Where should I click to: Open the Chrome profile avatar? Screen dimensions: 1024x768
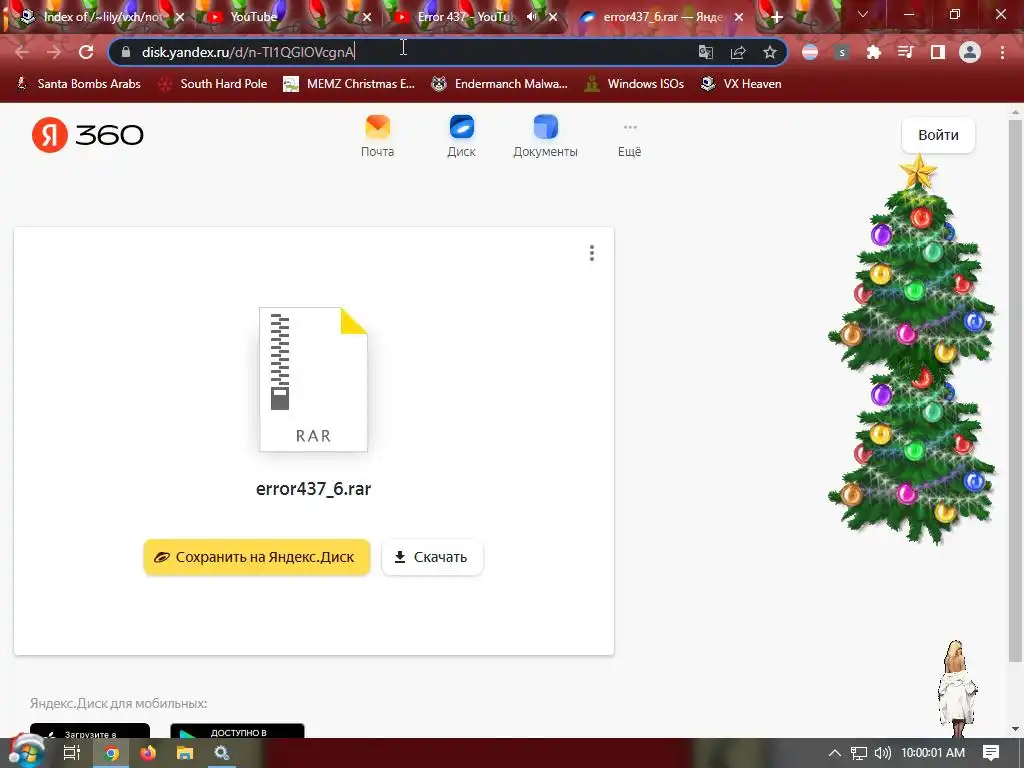[970, 52]
